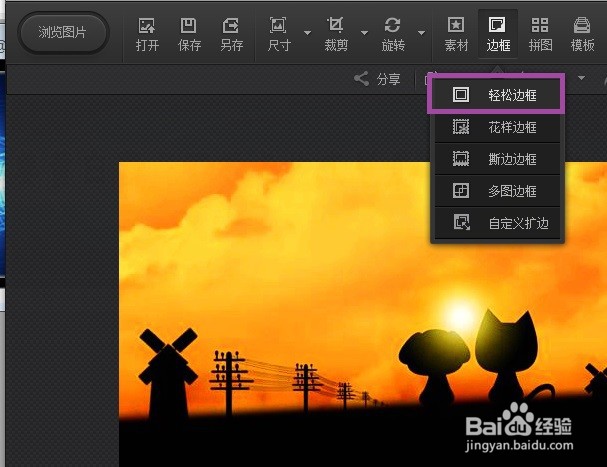This screenshot has height=467, width=607.
Task: Click the 浏览图片 browse pictures button
Action: coord(63,33)
